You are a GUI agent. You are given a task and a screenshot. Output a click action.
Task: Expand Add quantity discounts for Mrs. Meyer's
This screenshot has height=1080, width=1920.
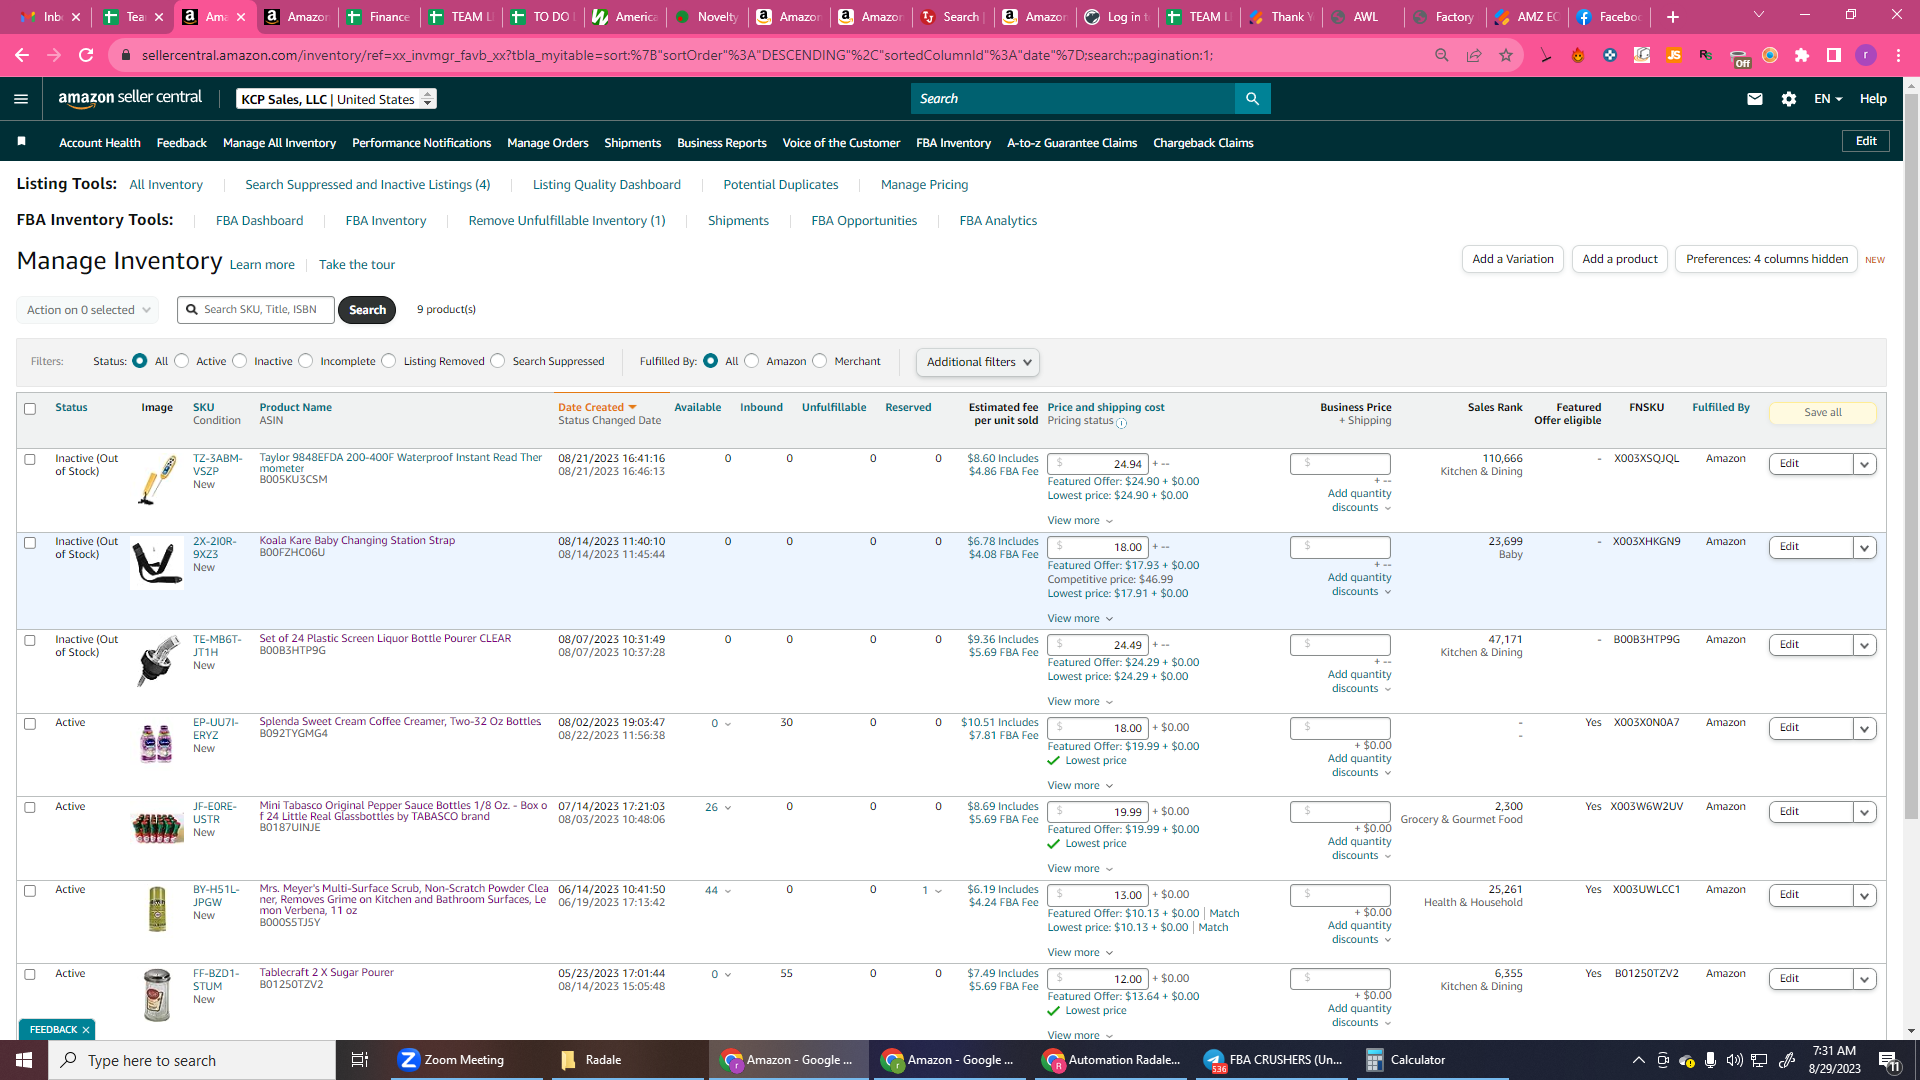click(x=1359, y=933)
